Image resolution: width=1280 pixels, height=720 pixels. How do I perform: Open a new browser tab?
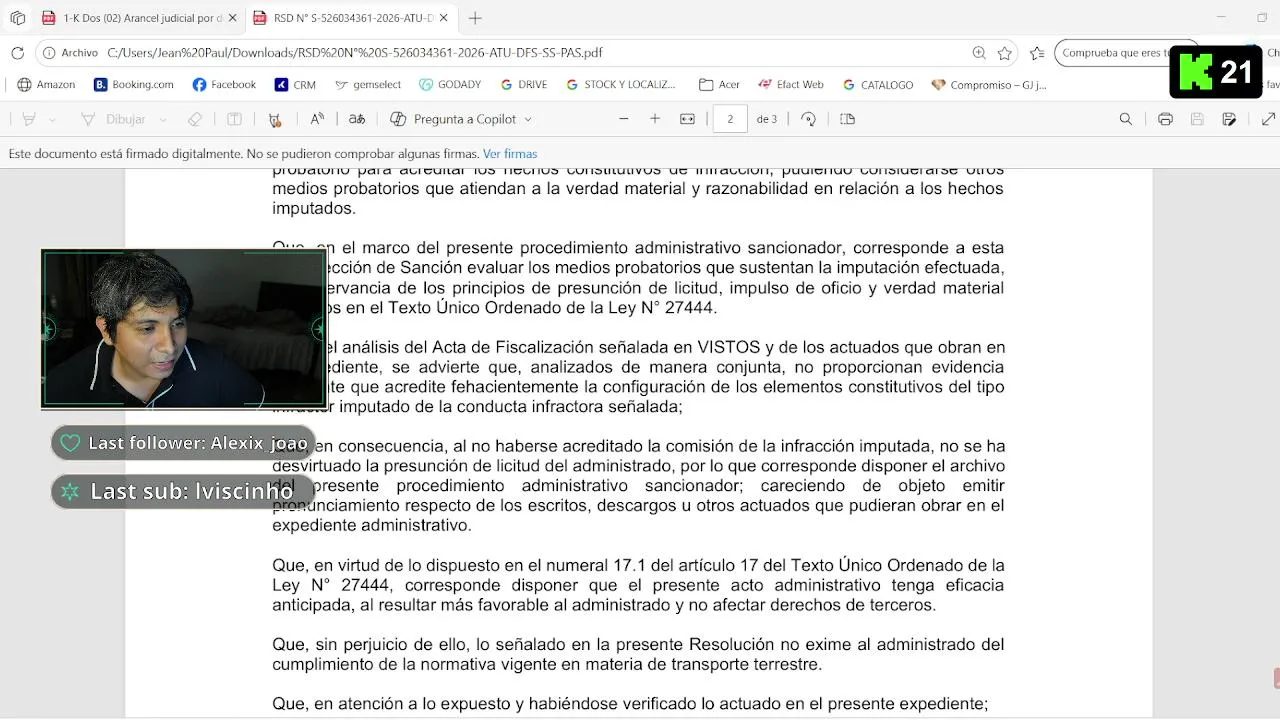click(475, 18)
